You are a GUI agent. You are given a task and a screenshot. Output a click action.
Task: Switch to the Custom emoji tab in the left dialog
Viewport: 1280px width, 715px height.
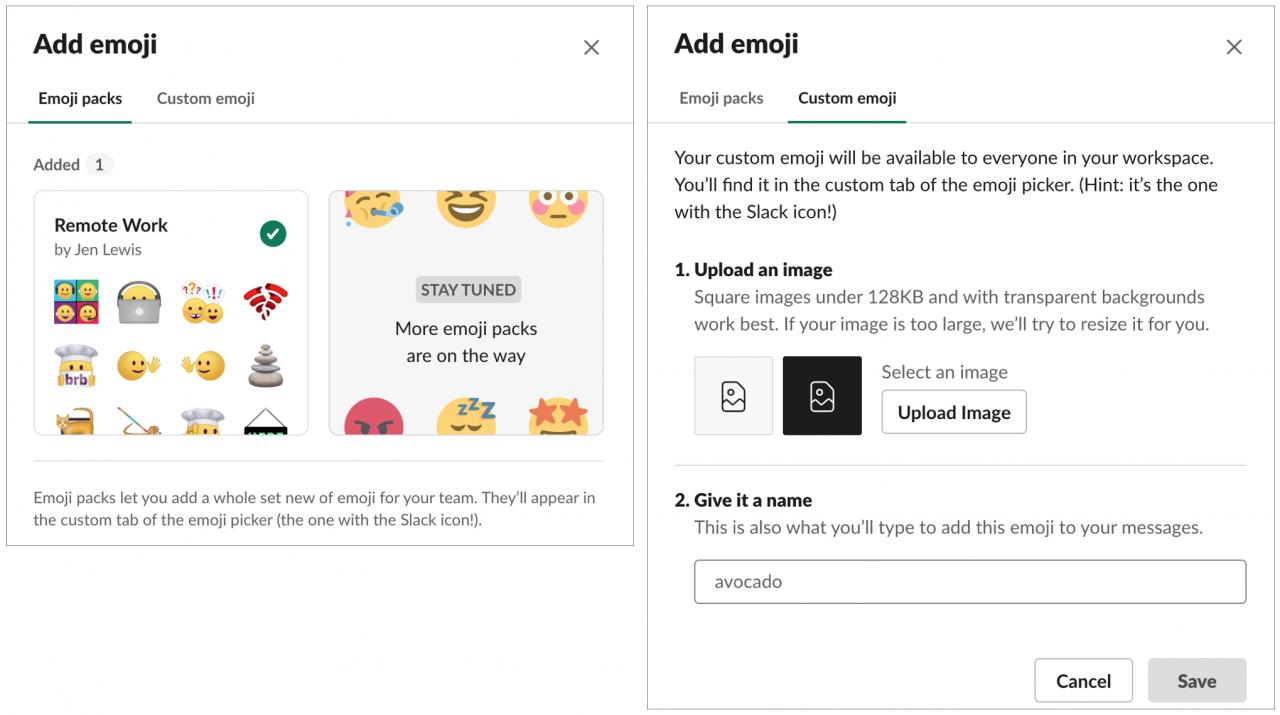click(205, 98)
